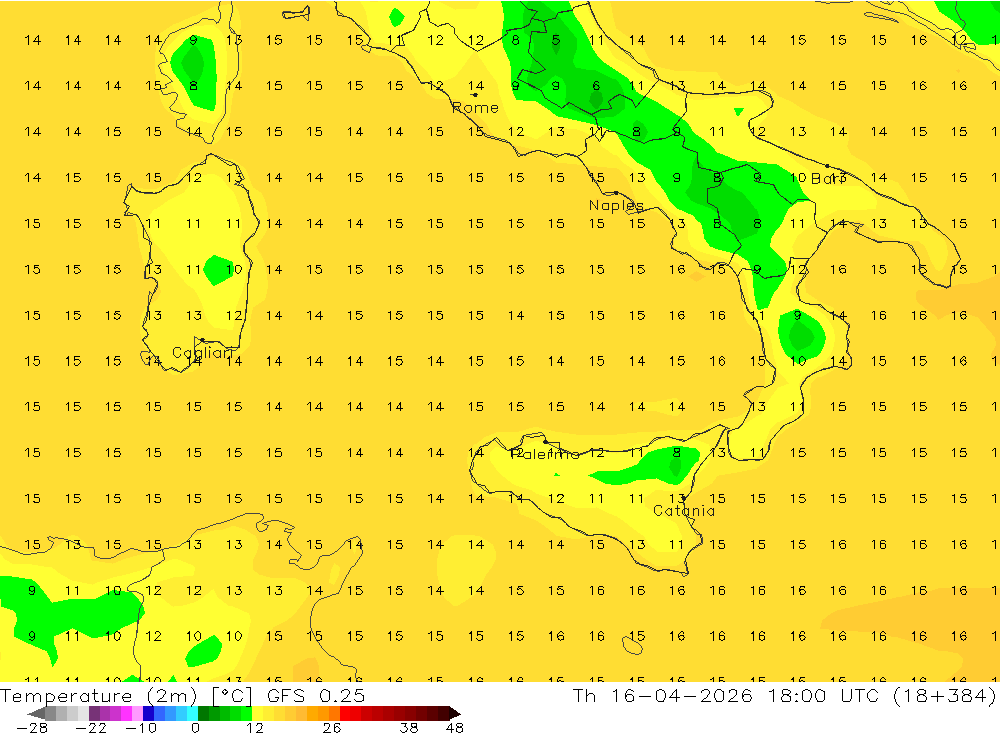Click the '[°C]' unit label
1000x733 pixels.
click(x=232, y=696)
